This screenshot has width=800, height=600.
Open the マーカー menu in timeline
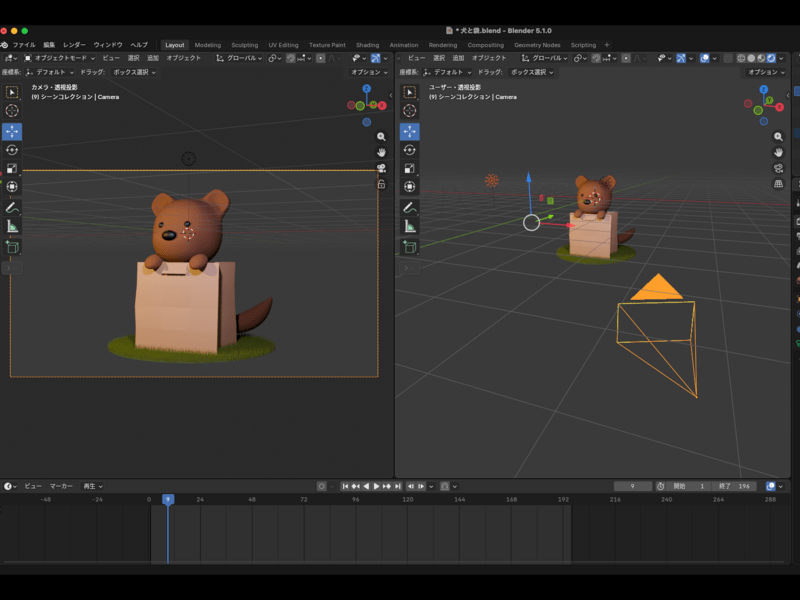coord(61,486)
